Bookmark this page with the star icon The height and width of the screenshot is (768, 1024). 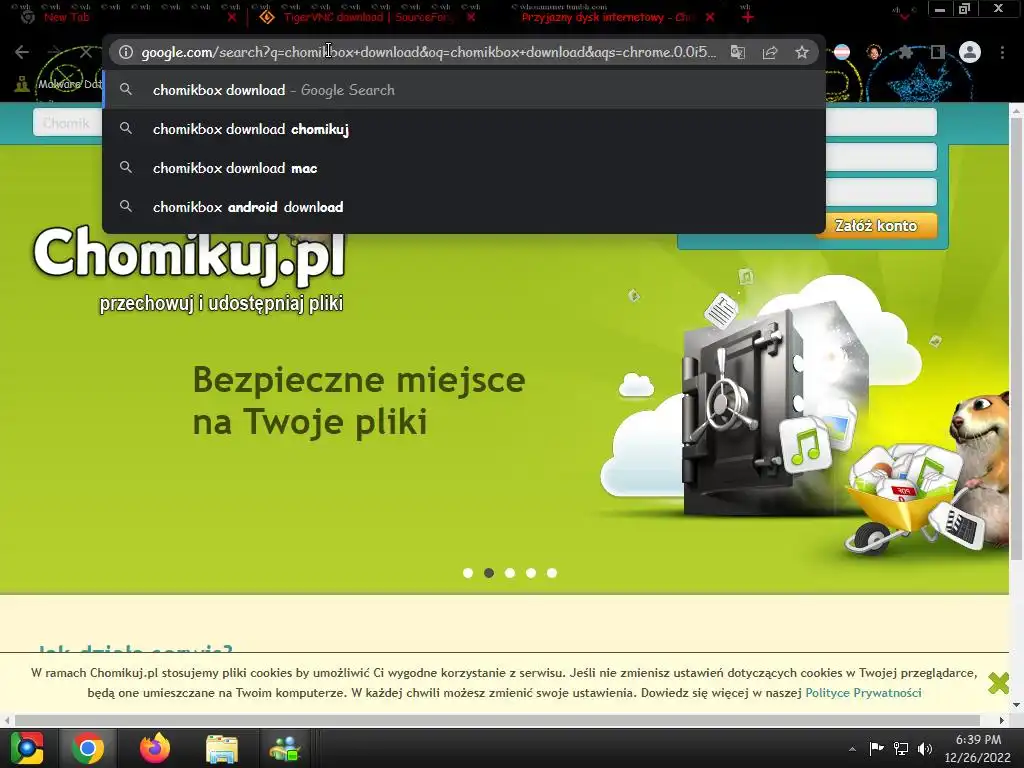[802, 52]
